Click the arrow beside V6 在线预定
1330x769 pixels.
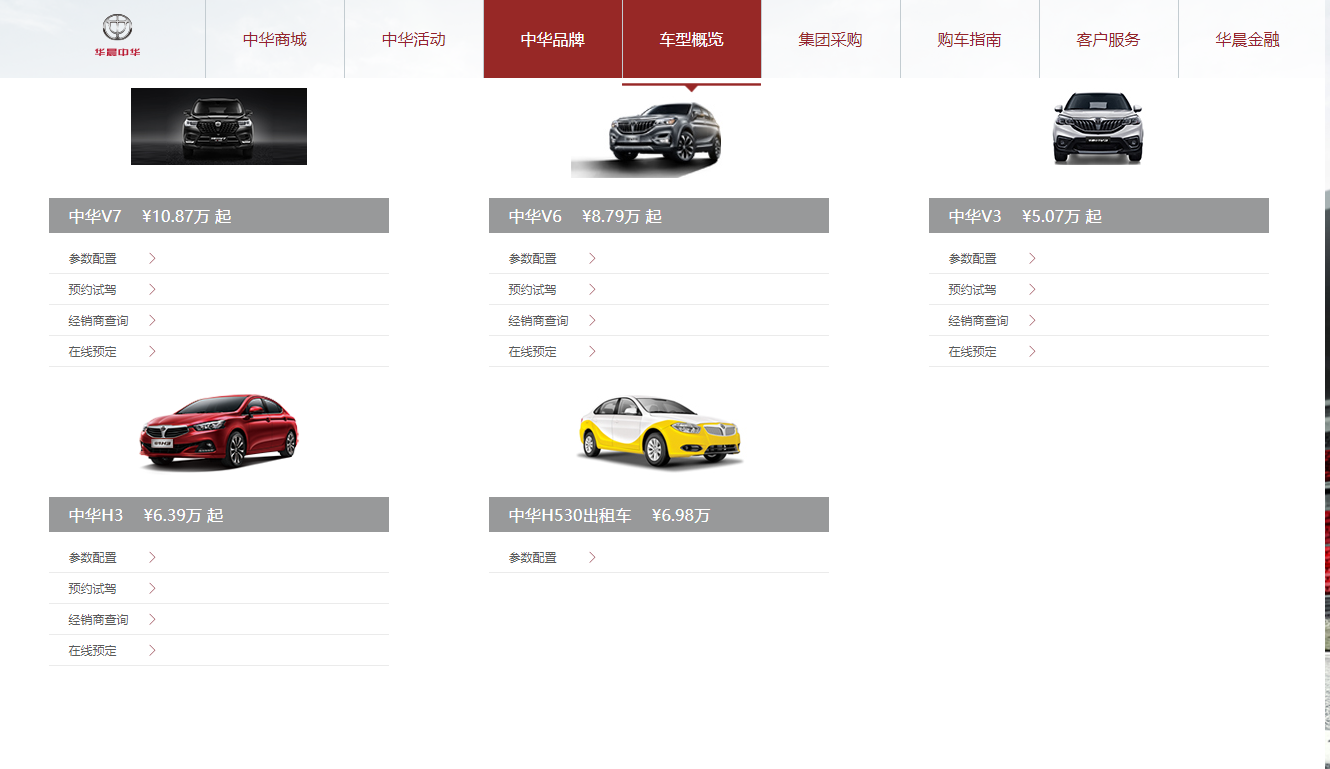point(592,351)
